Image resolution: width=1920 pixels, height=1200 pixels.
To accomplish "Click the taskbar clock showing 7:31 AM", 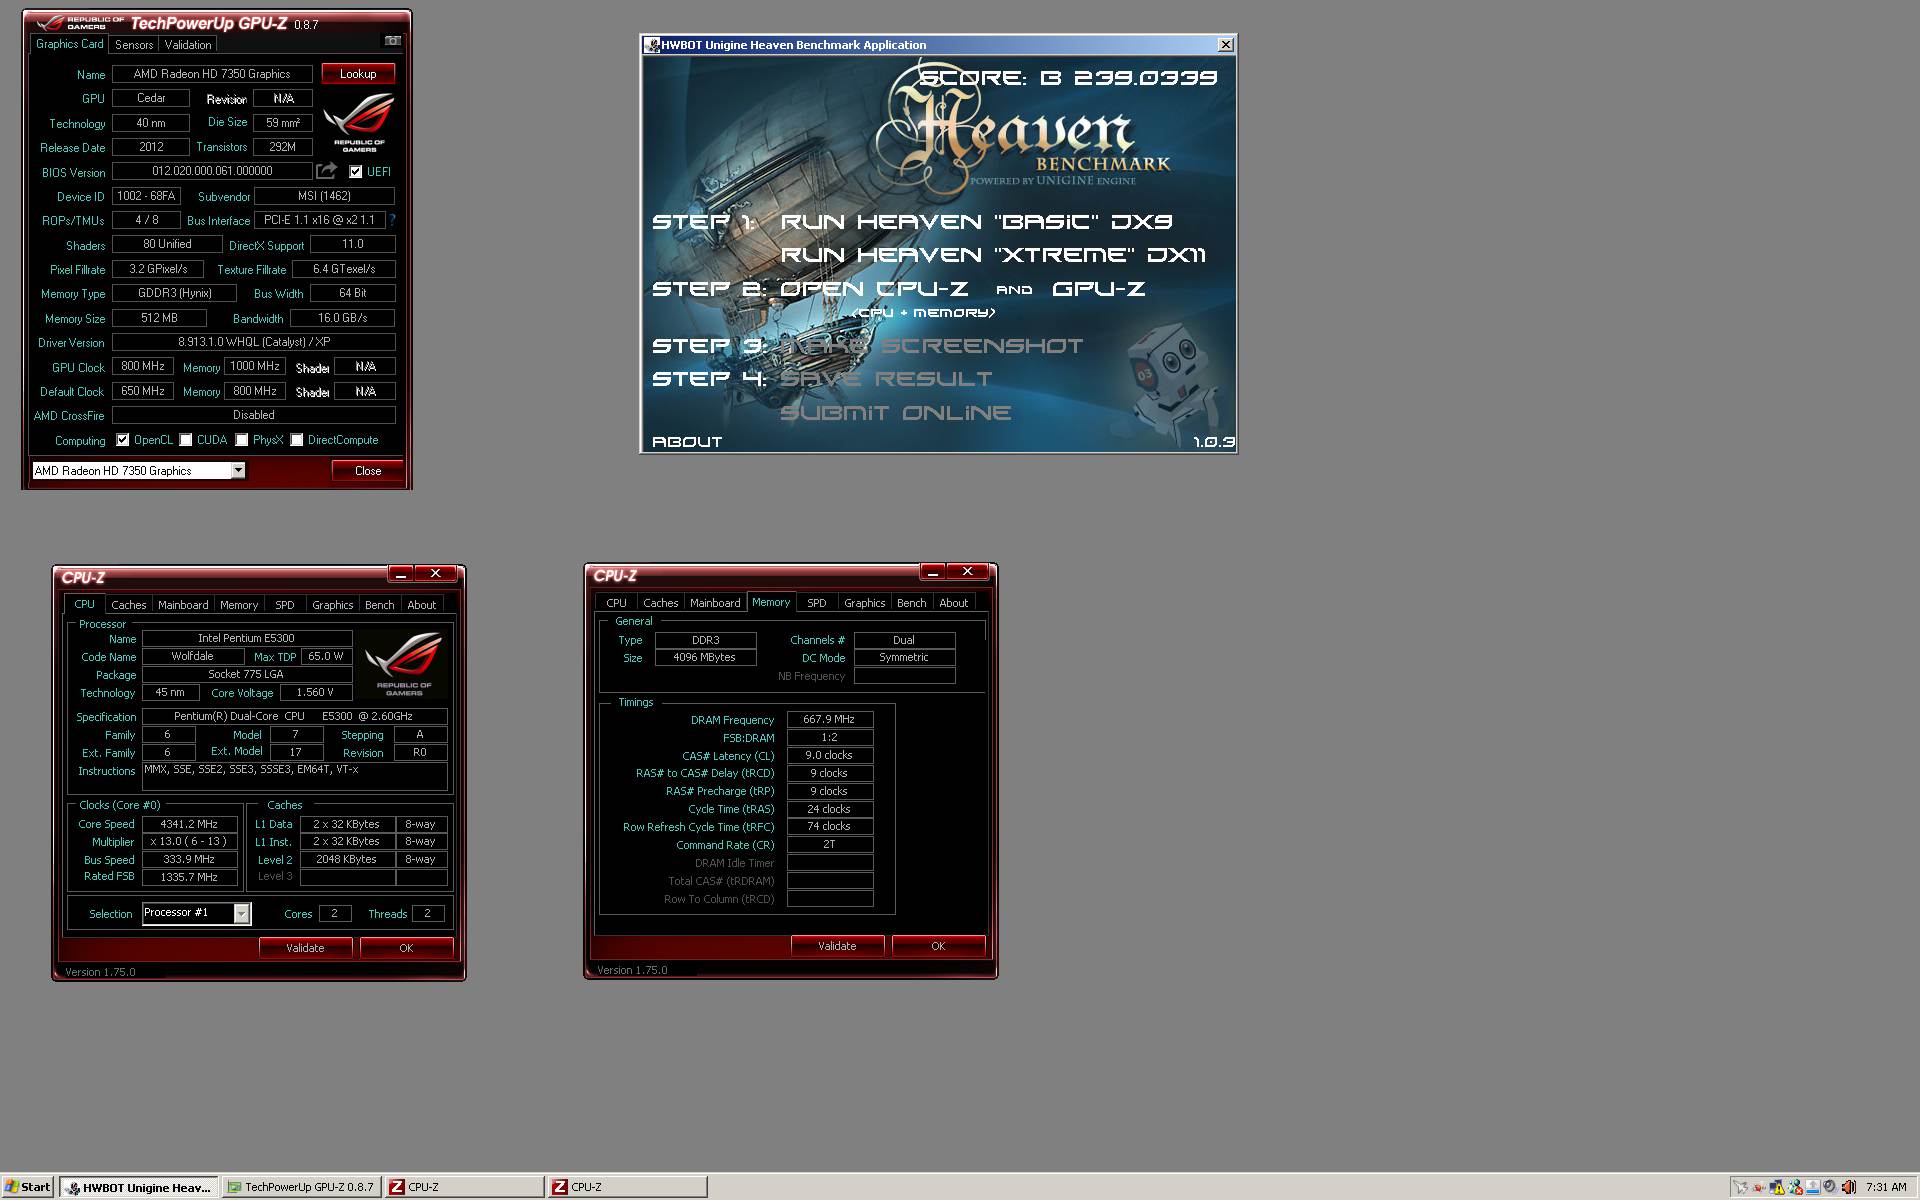I will (1885, 1188).
